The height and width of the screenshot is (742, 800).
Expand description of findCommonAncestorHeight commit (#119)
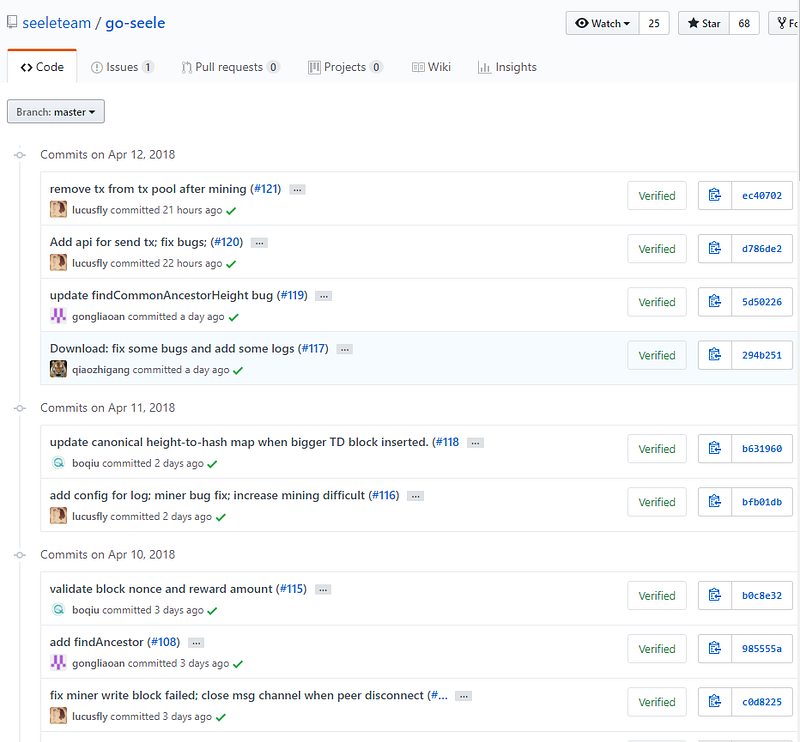323,295
